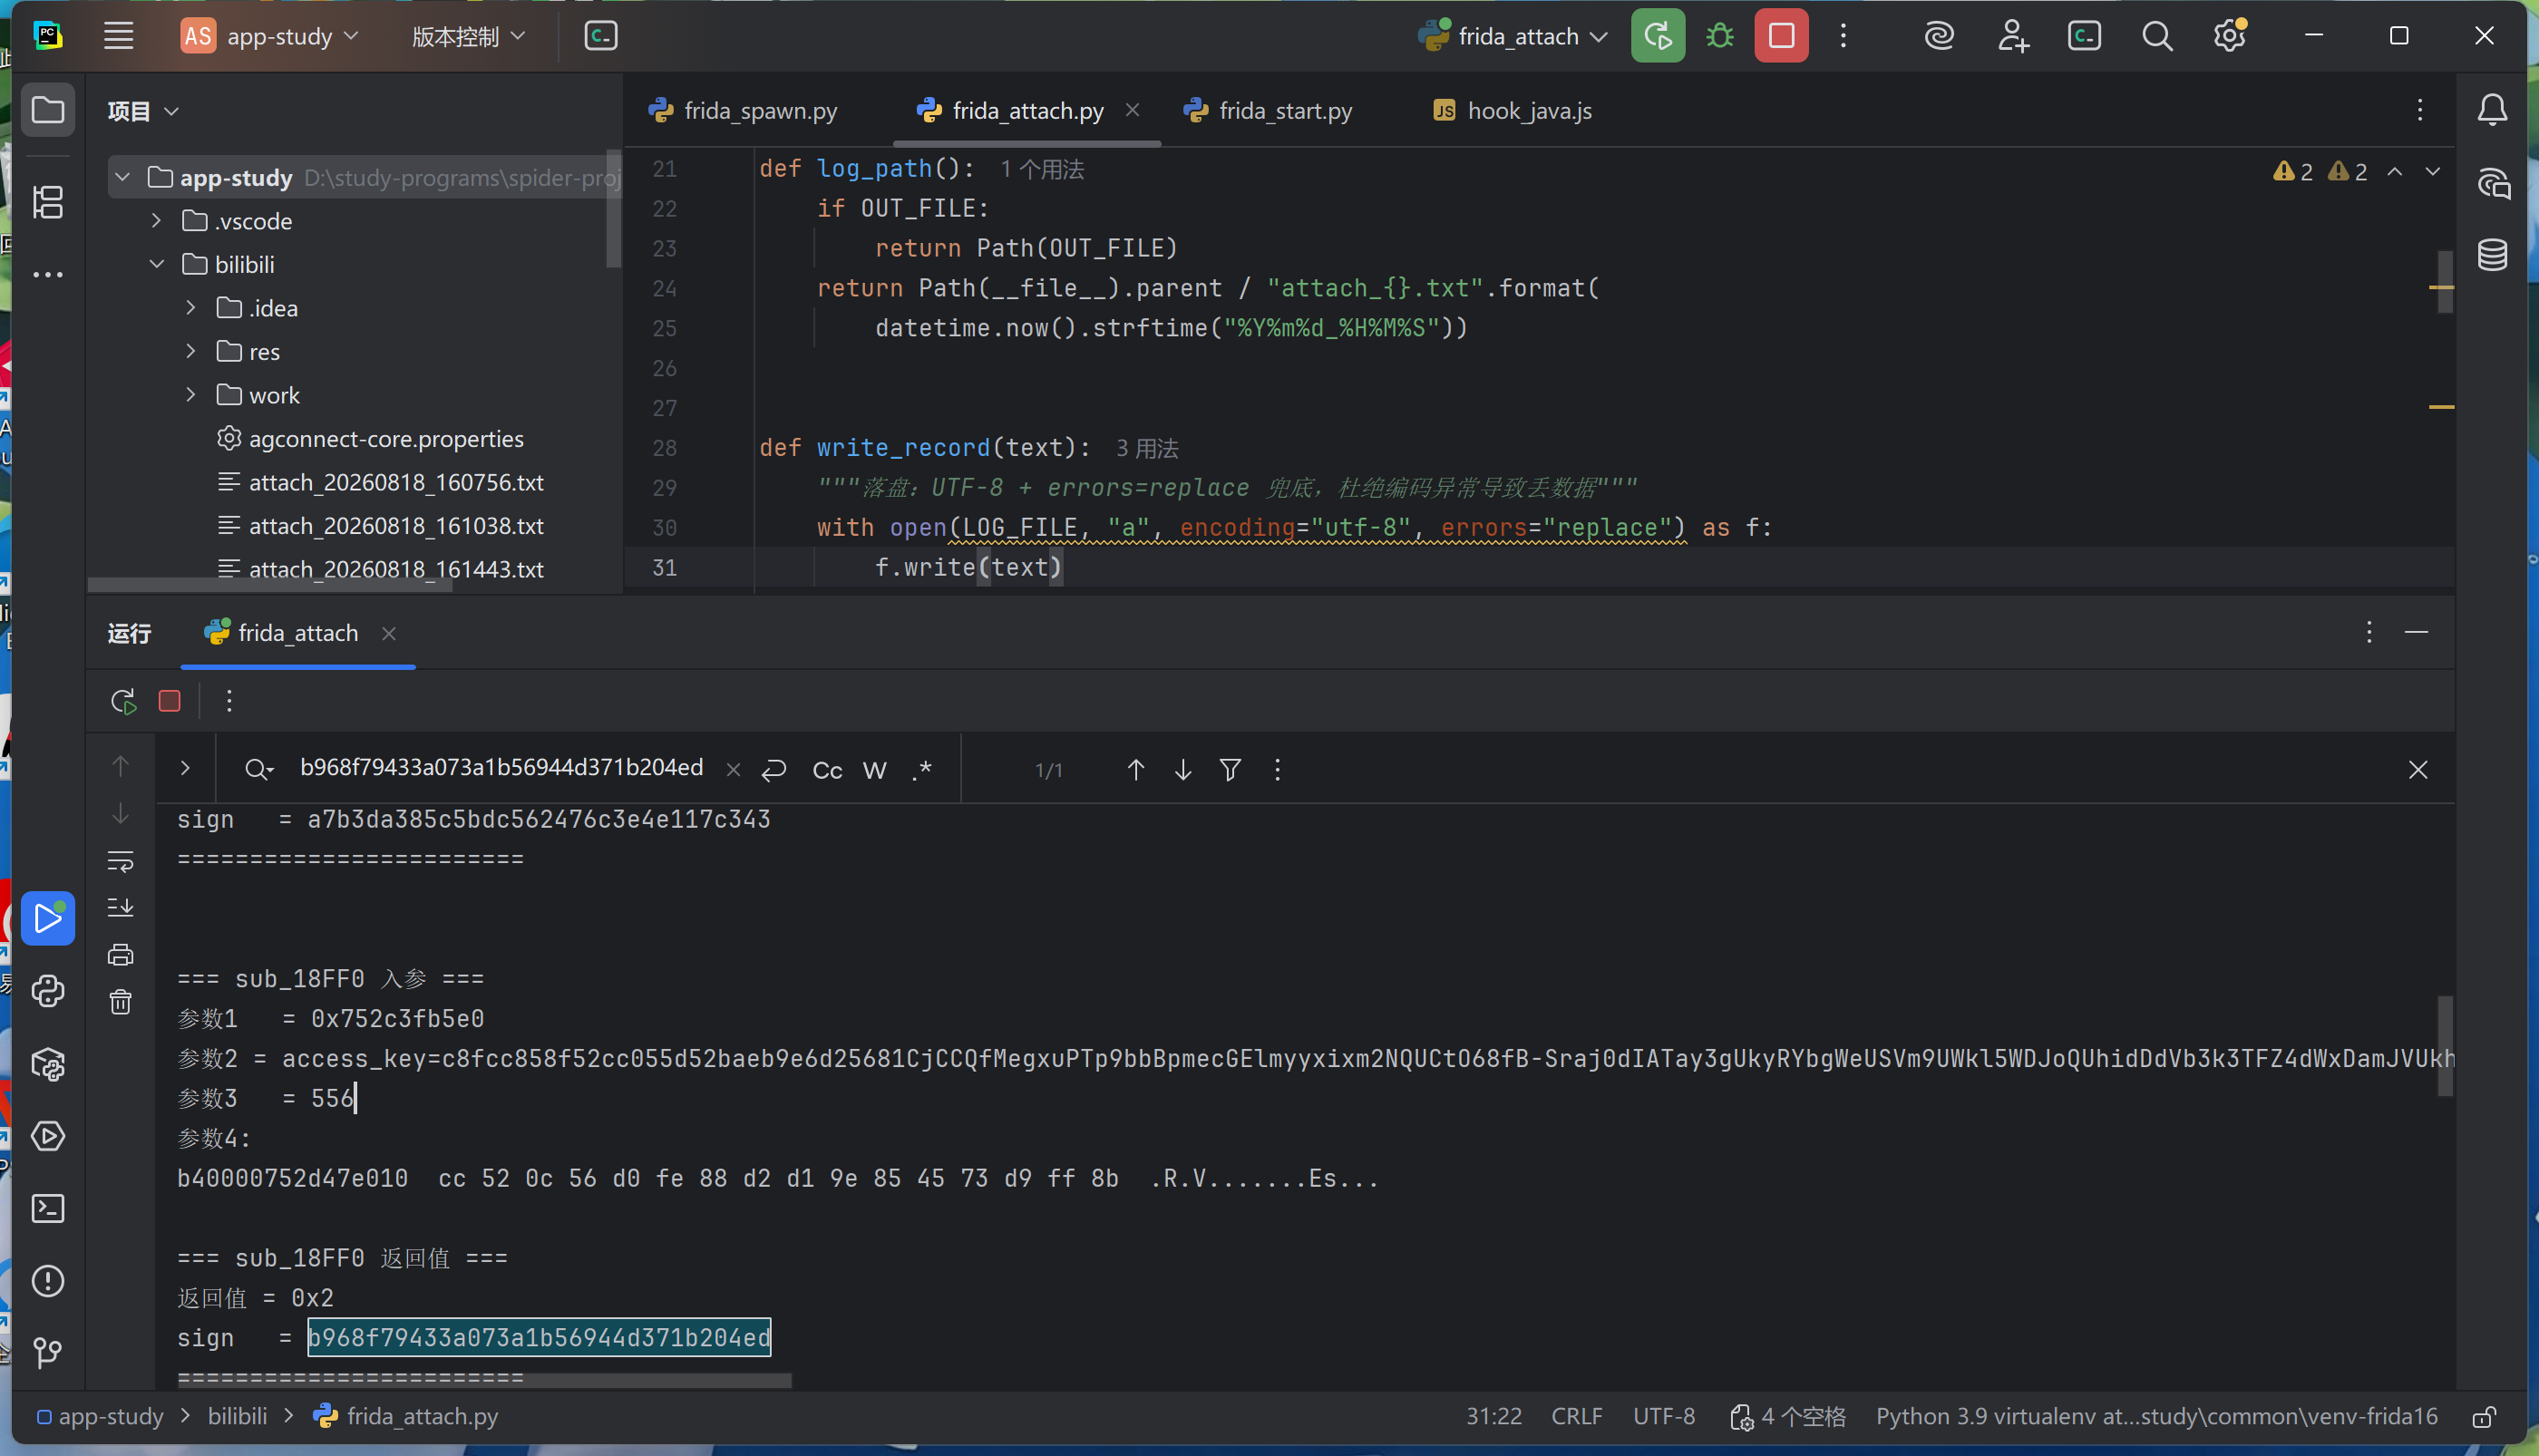This screenshot has width=2539, height=1456.
Task: Select attach_20260818_161443.txt file
Action: pos(381,569)
